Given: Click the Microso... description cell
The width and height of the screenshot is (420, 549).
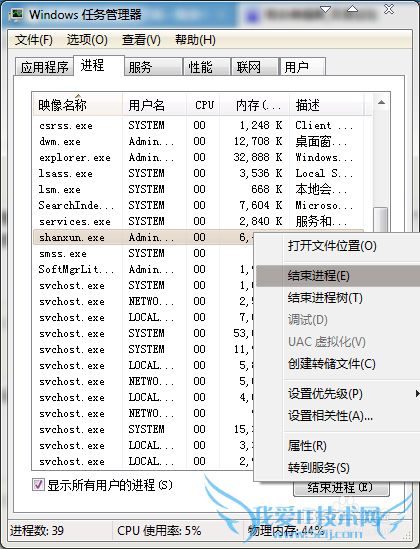Looking at the screenshot, I should click(324, 206).
